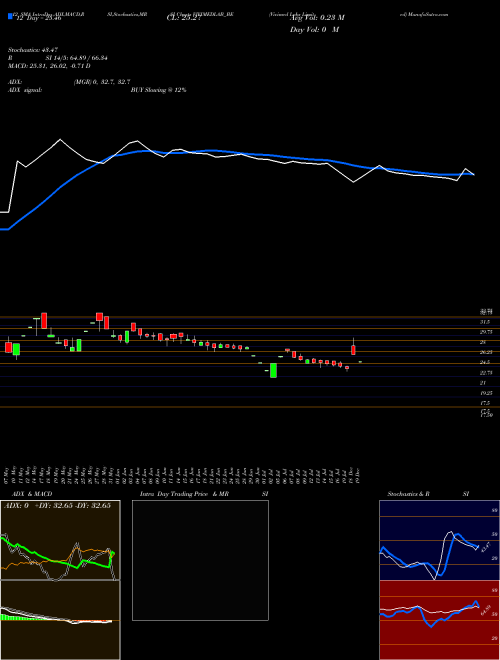500x660 pixels.
Task: Click the 22.75 price axis label
Action: [x=486, y=373]
